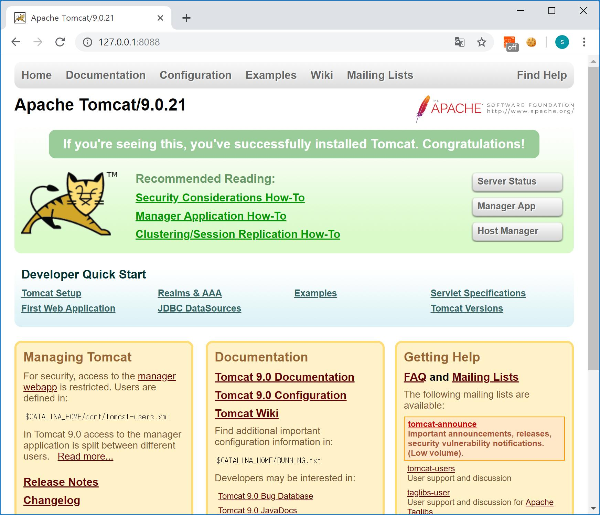Click the vertical scrollbar thumb
This screenshot has height=515, width=600.
point(593,218)
